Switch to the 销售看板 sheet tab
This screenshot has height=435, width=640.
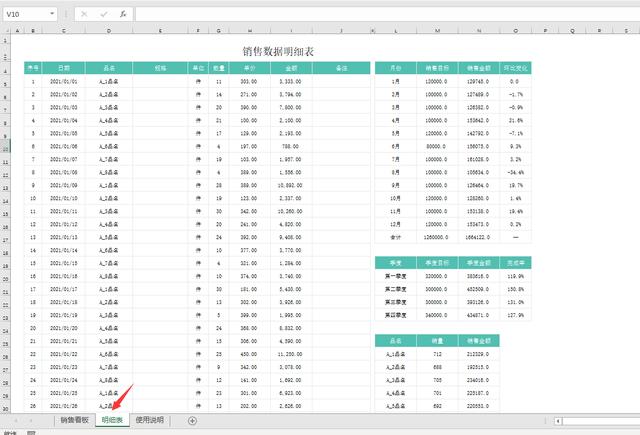pos(74,420)
